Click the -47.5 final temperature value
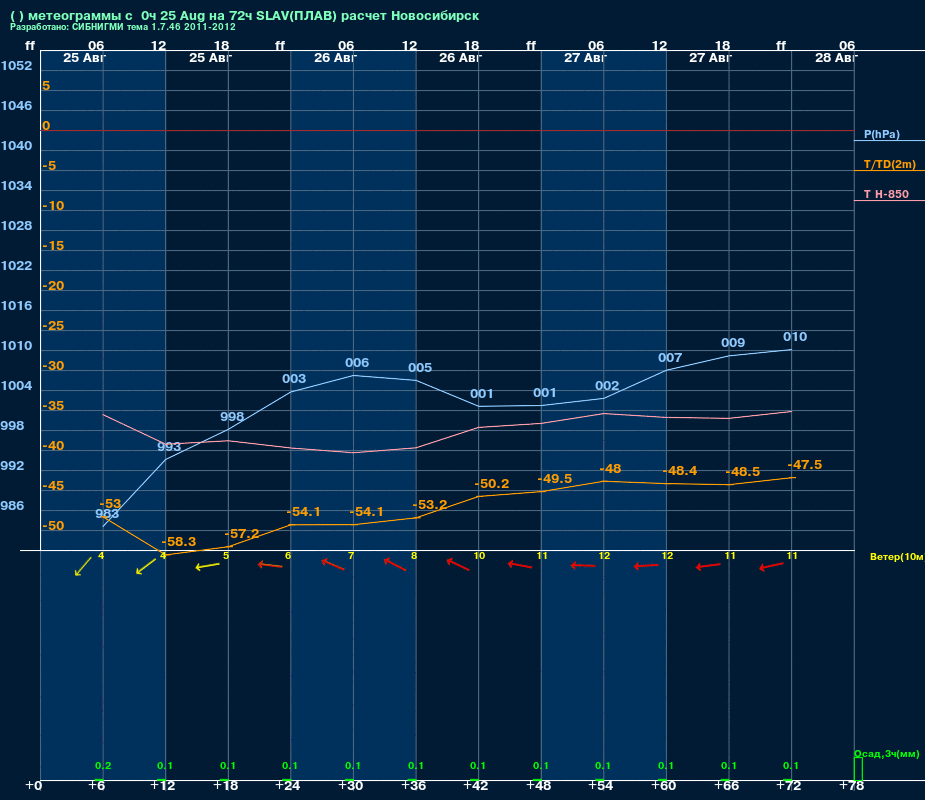The image size is (925, 800). 805,465
